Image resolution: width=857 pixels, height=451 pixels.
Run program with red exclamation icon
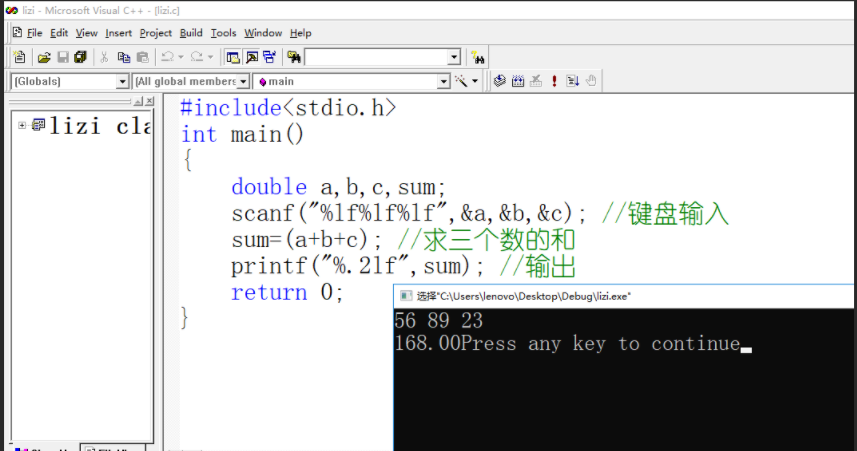pyautogui.click(x=554, y=81)
